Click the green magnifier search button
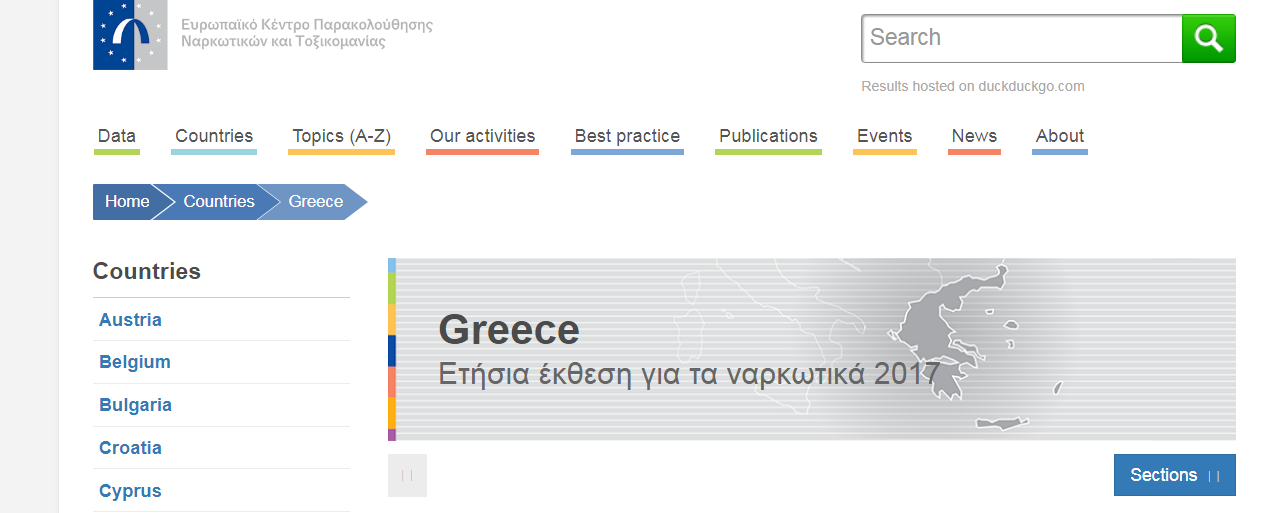The width and height of the screenshot is (1271, 513). [1209, 39]
